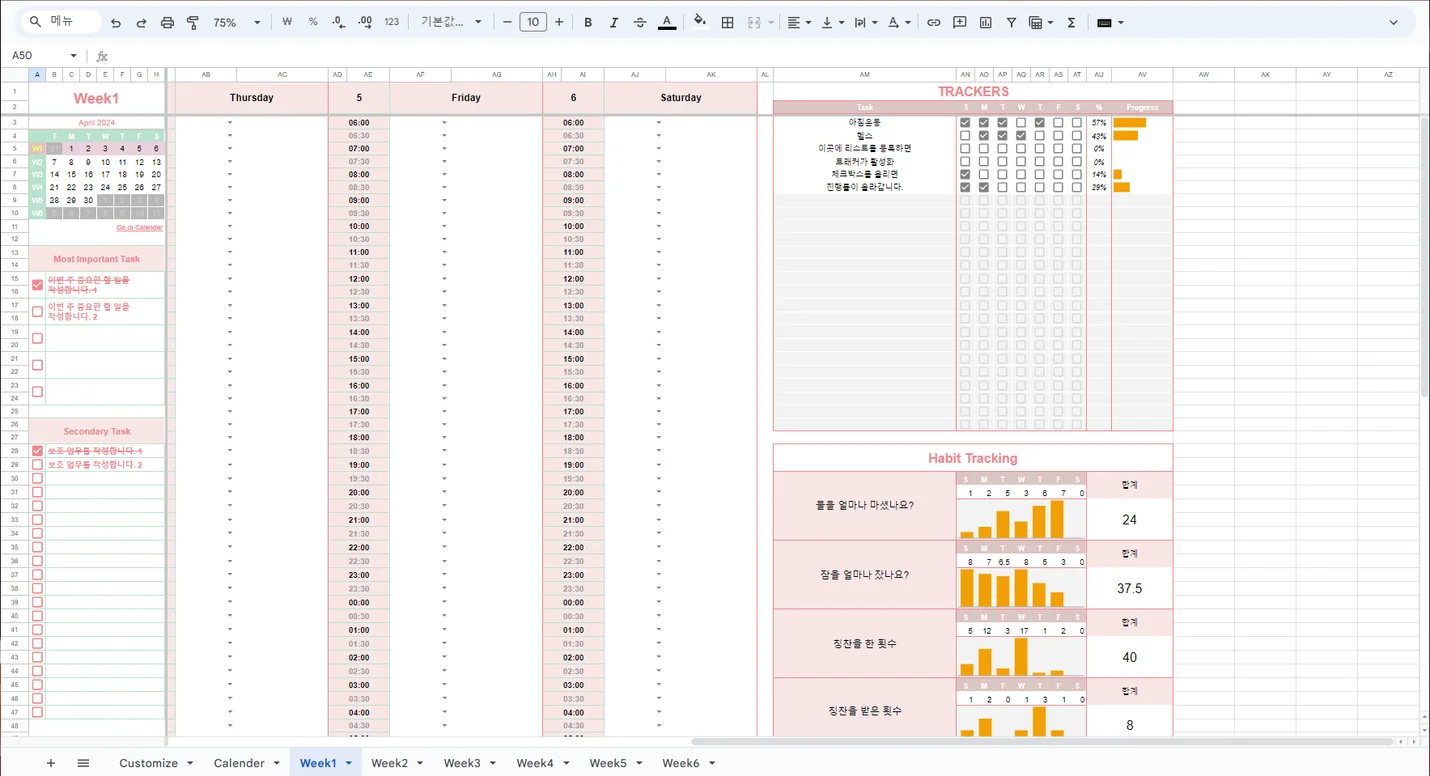Toggle Wednesday checkbox for 아침운동 tracker

(x=1021, y=122)
